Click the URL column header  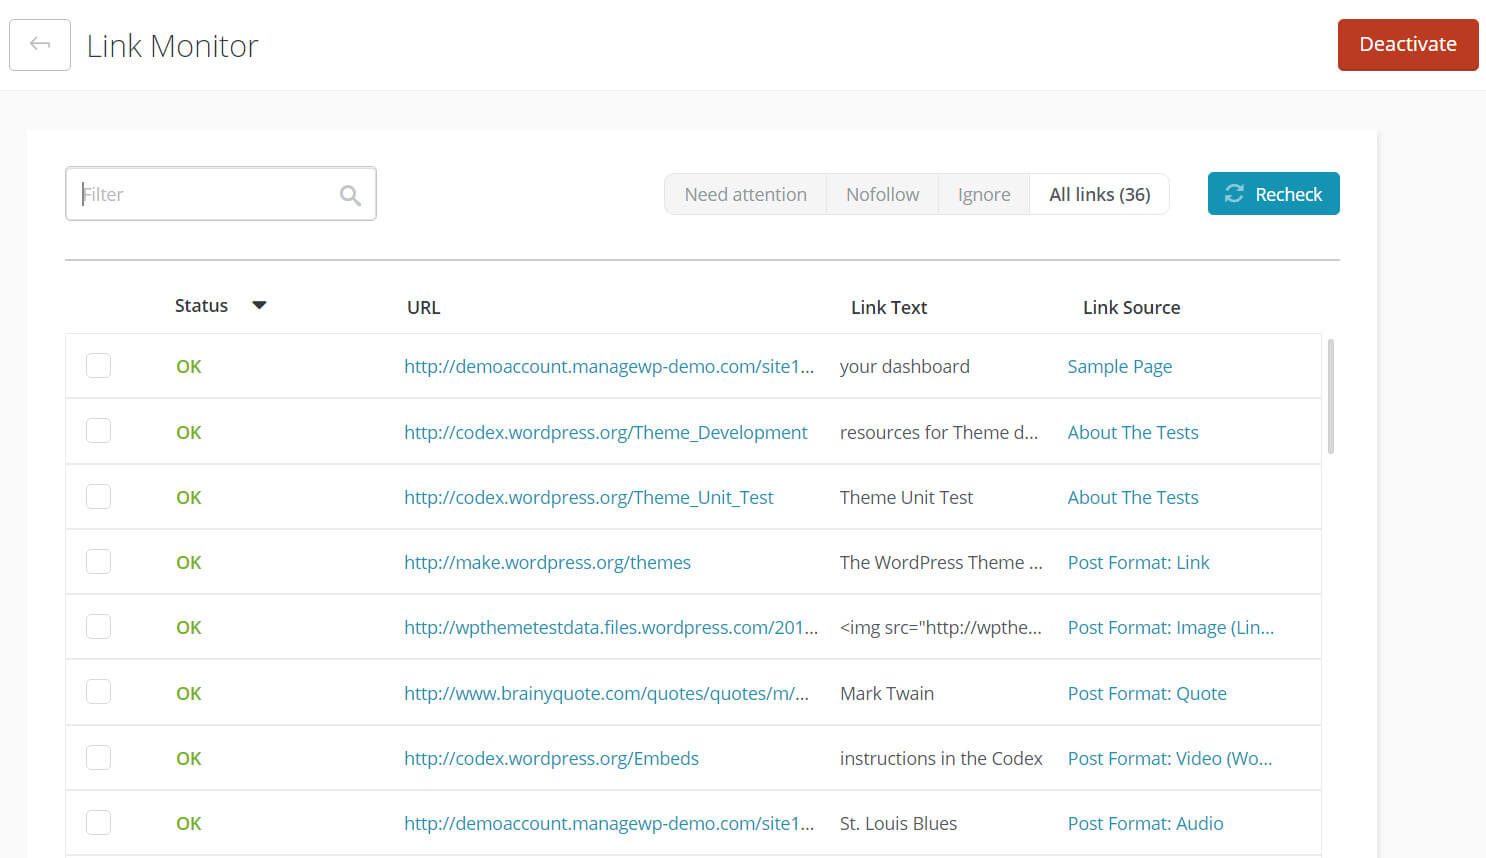point(423,308)
